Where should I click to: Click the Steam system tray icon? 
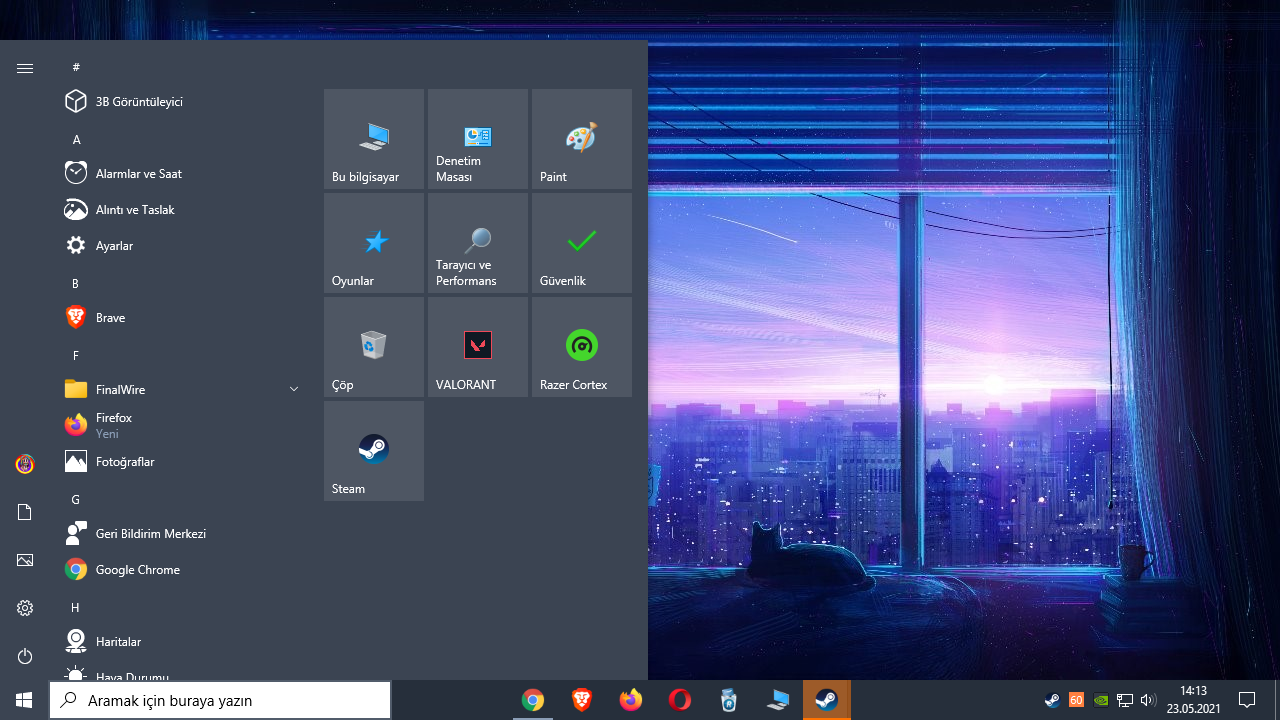tap(1052, 700)
